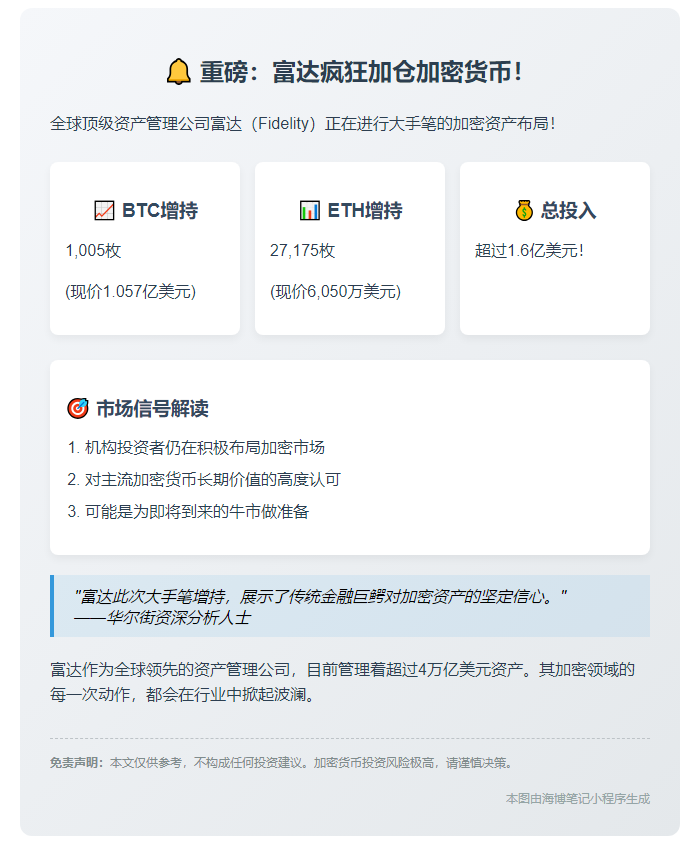Click the paragraph line 每一次动作，都会在行业中掀起波澜
The width and height of the screenshot is (700, 868).
[x=184, y=694]
